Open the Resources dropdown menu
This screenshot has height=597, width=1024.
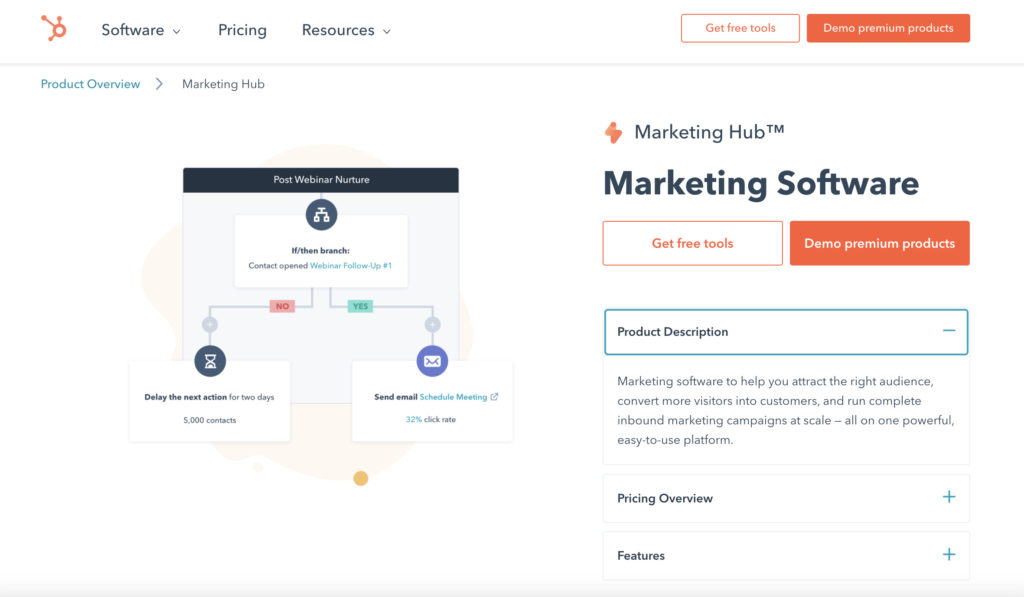pyautogui.click(x=346, y=30)
